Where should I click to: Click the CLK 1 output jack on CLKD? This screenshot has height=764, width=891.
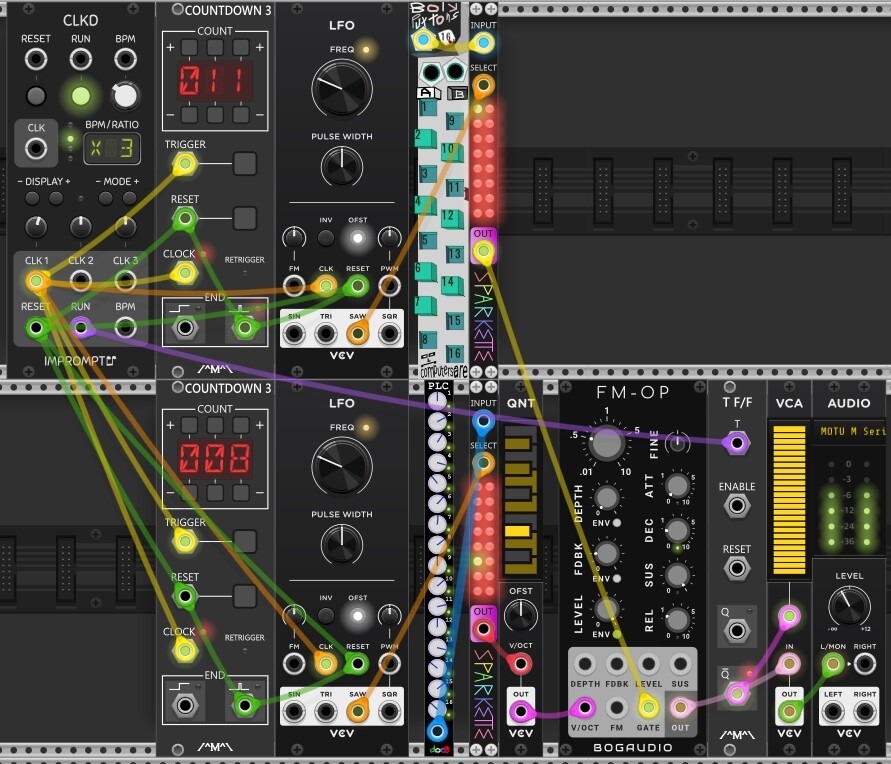(x=36, y=281)
